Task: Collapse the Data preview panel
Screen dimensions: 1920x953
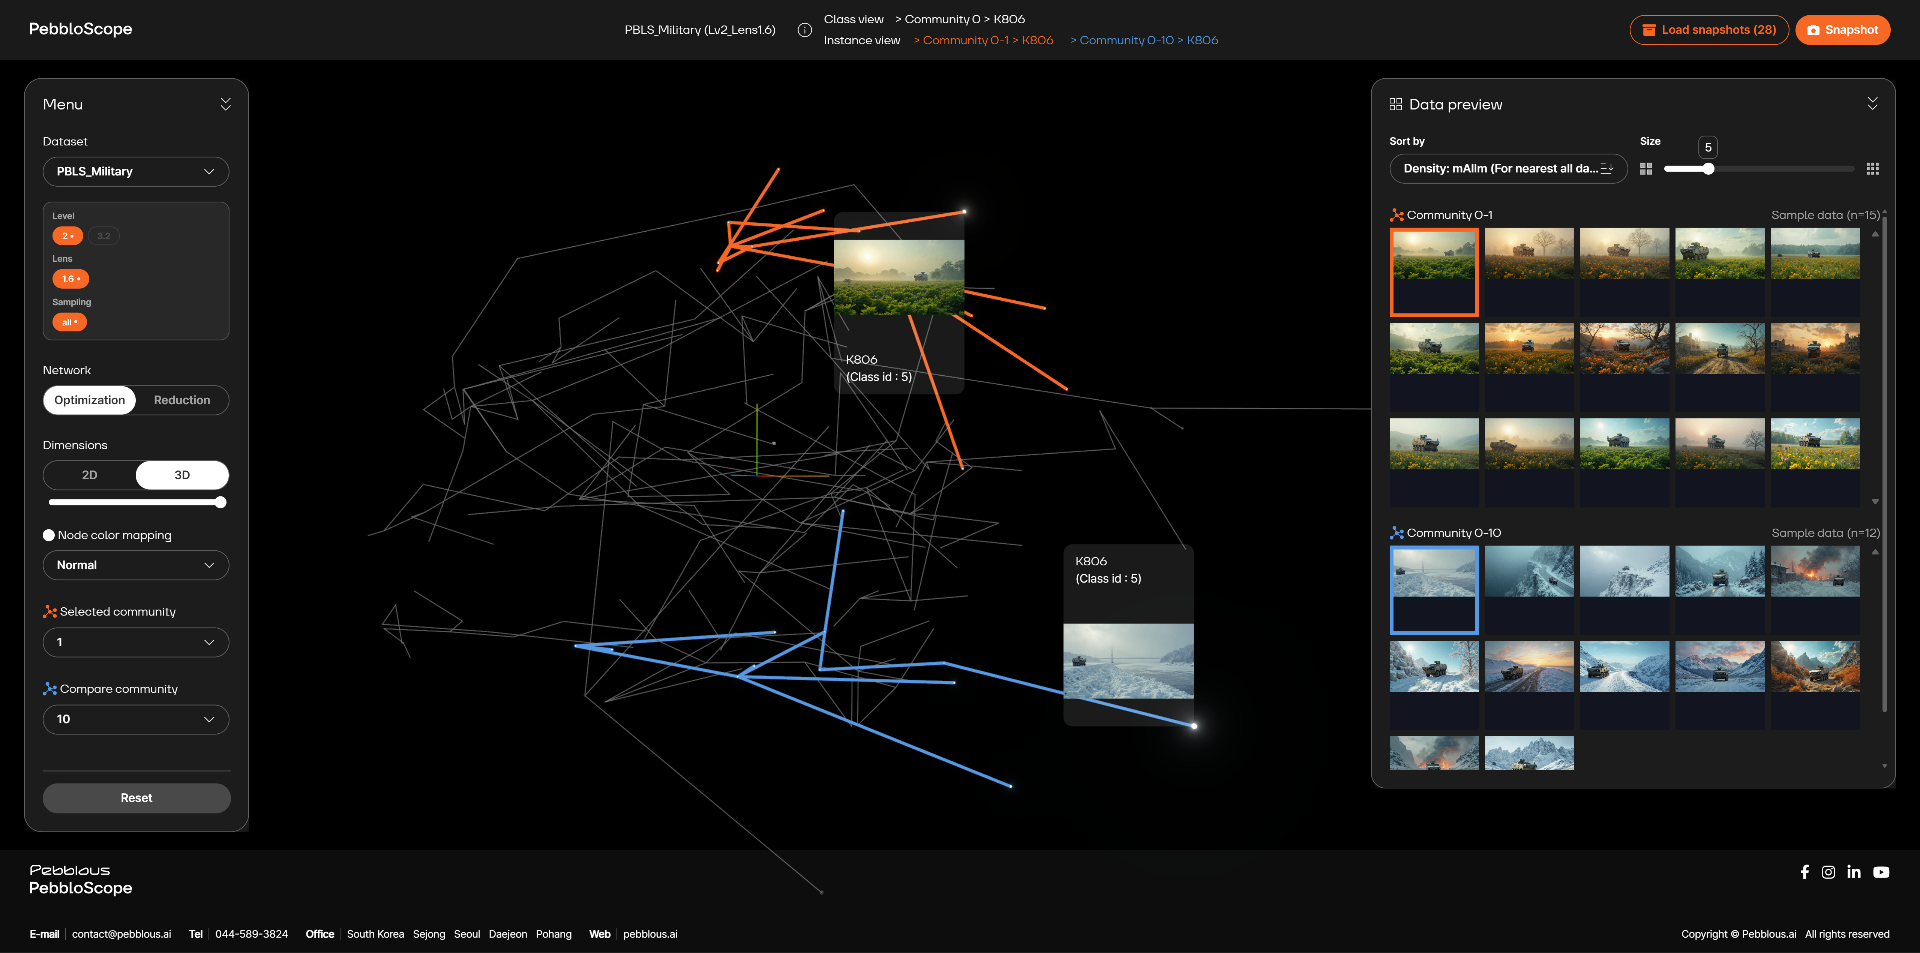Action: 1872,104
